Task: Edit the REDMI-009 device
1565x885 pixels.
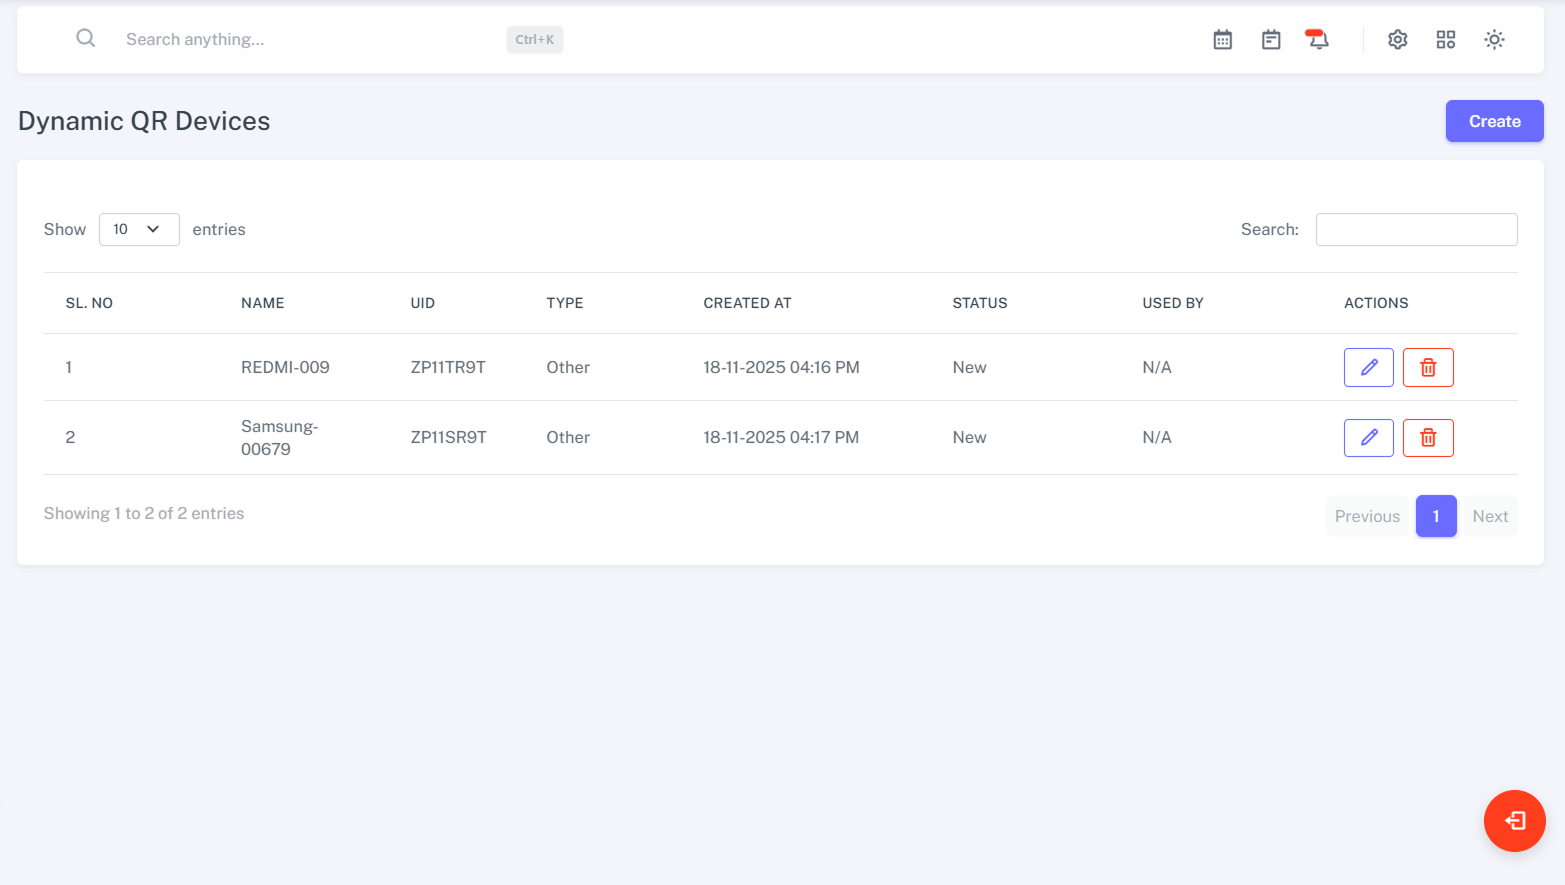Action: (1368, 367)
